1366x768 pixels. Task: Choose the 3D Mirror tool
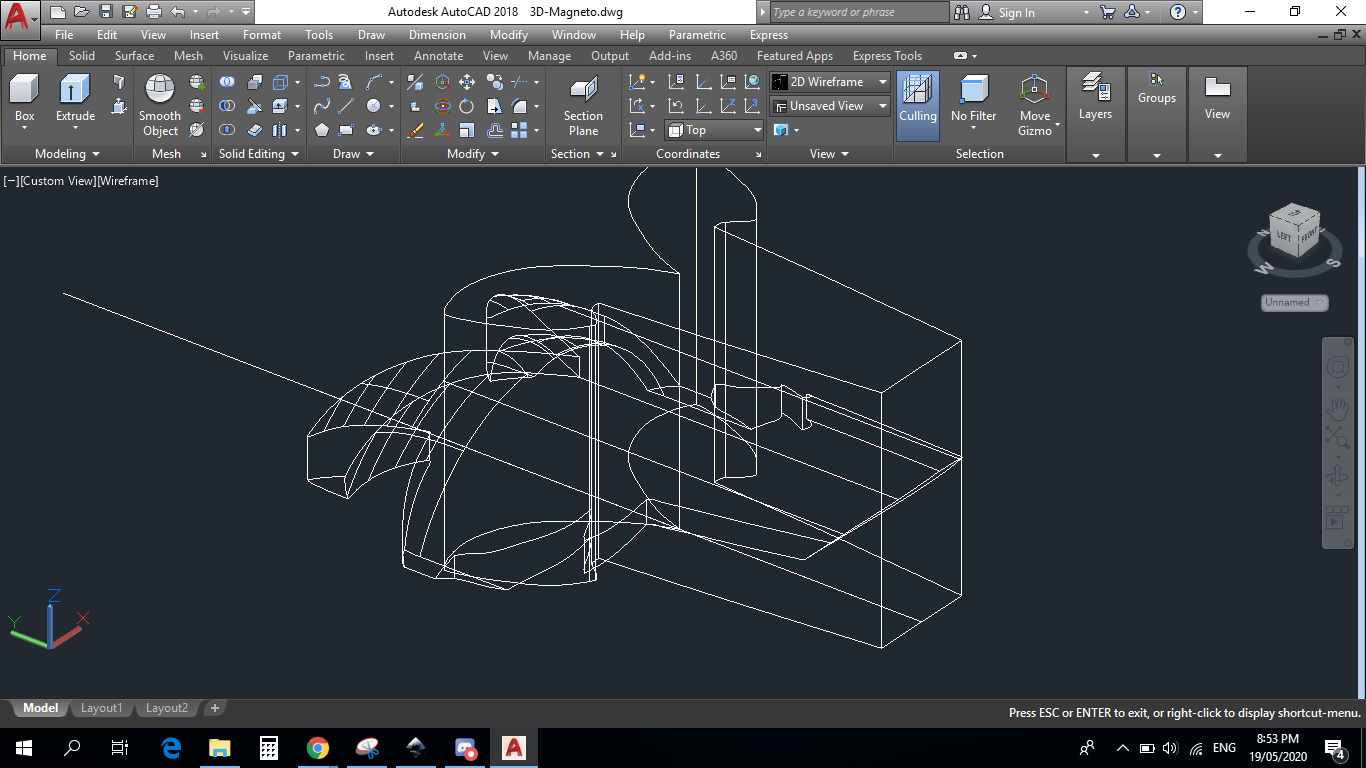coord(416,82)
